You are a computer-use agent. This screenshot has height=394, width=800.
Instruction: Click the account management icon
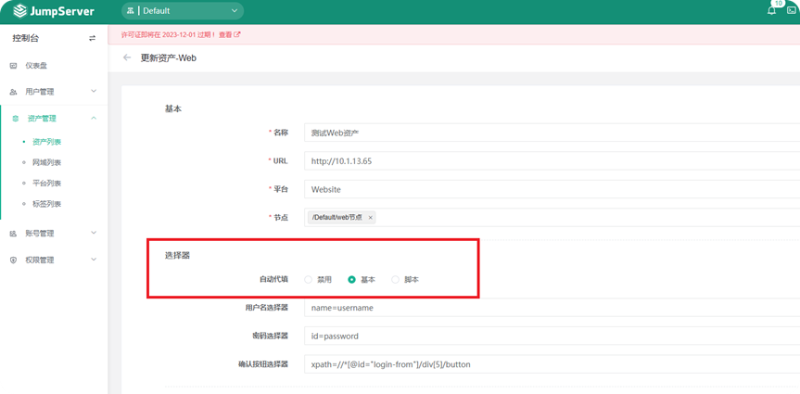[x=14, y=233]
